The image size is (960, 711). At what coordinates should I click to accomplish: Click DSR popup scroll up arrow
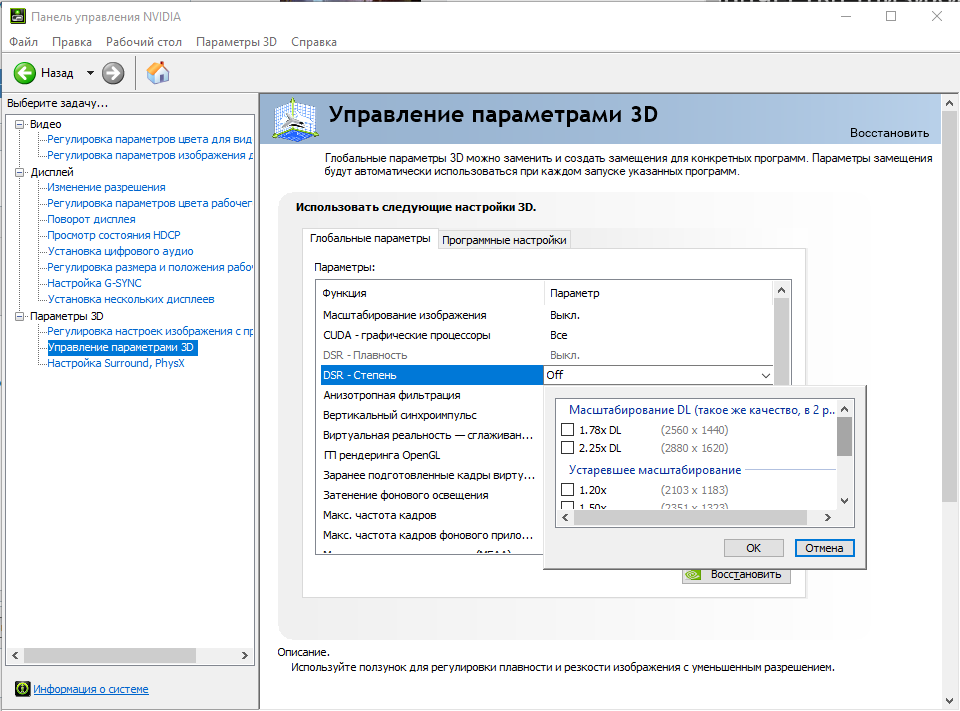[844, 409]
